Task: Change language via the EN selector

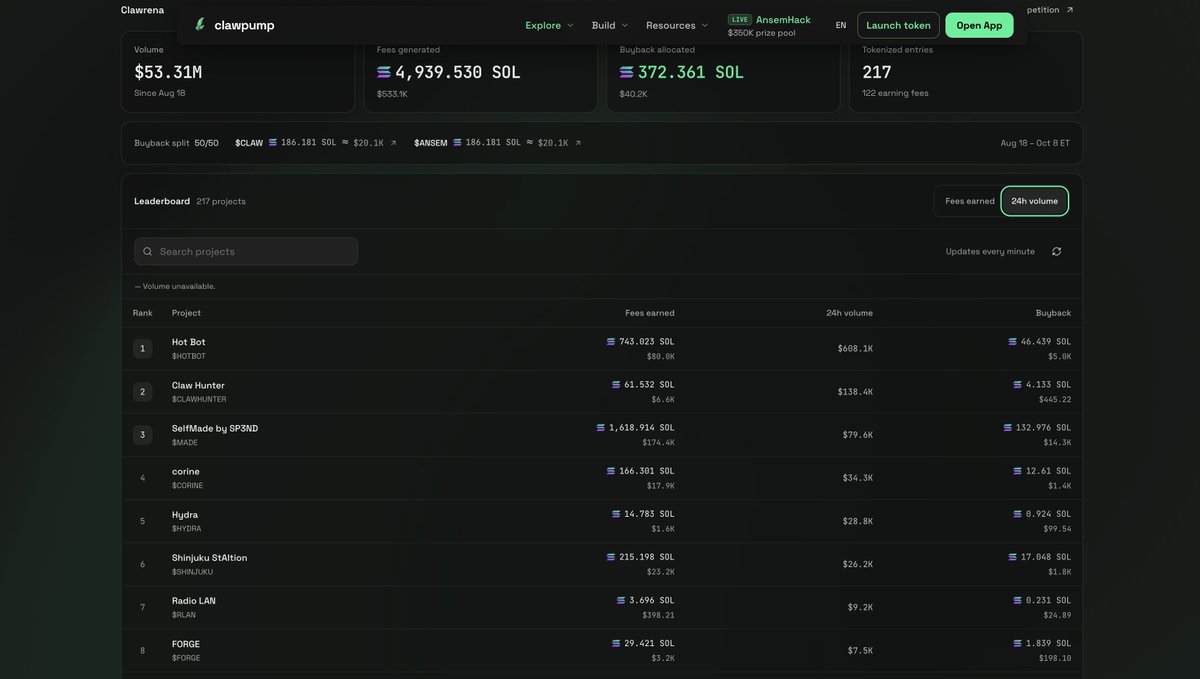Action: coord(841,25)
